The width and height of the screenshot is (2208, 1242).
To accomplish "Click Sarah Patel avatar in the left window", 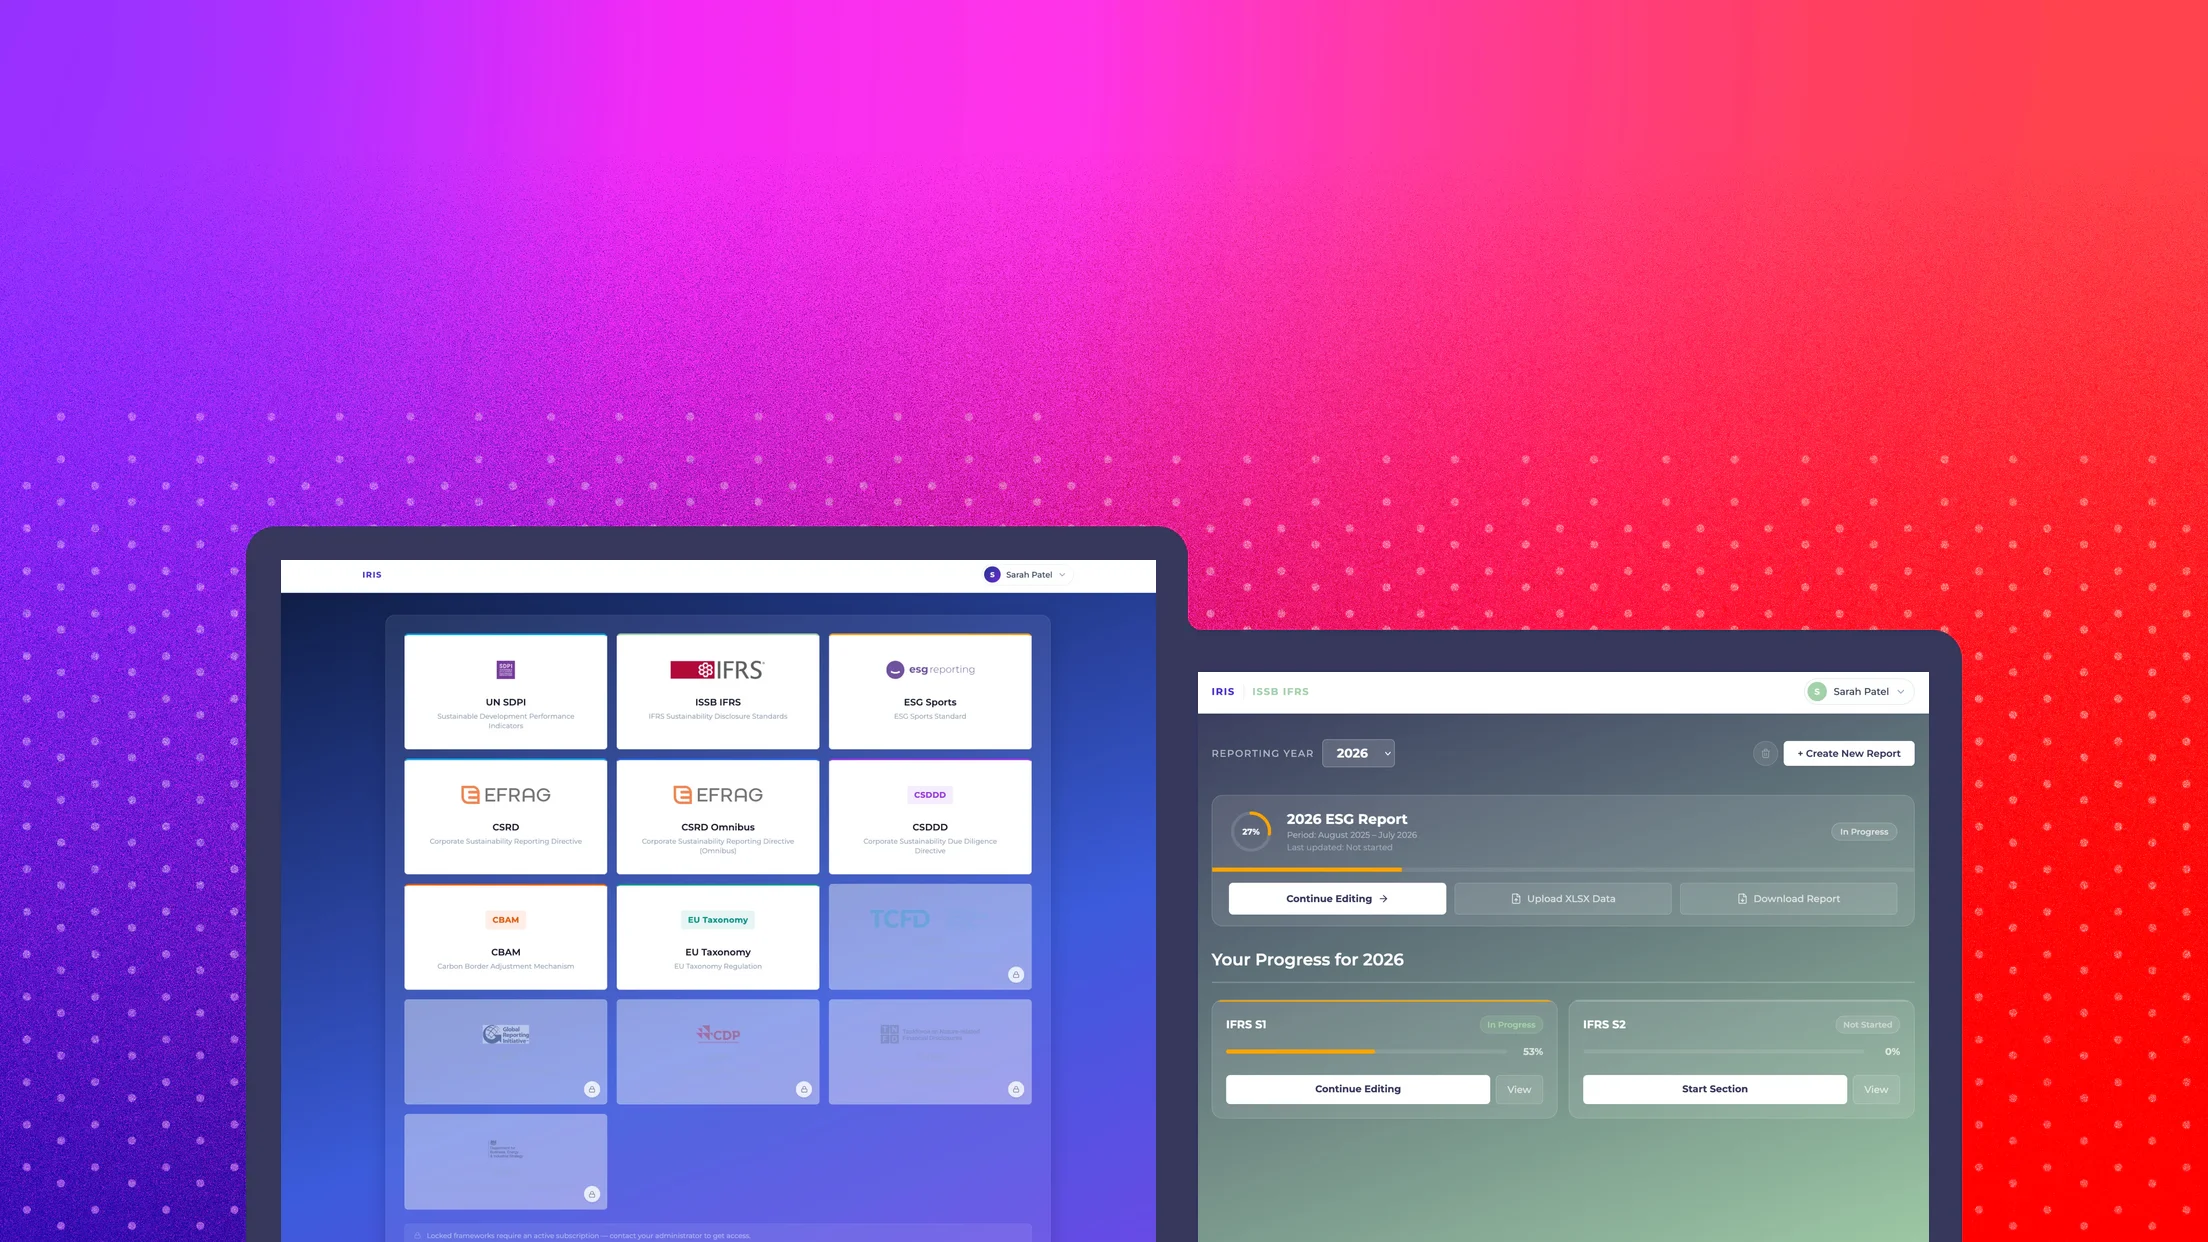I will click(x=992, y=575).
